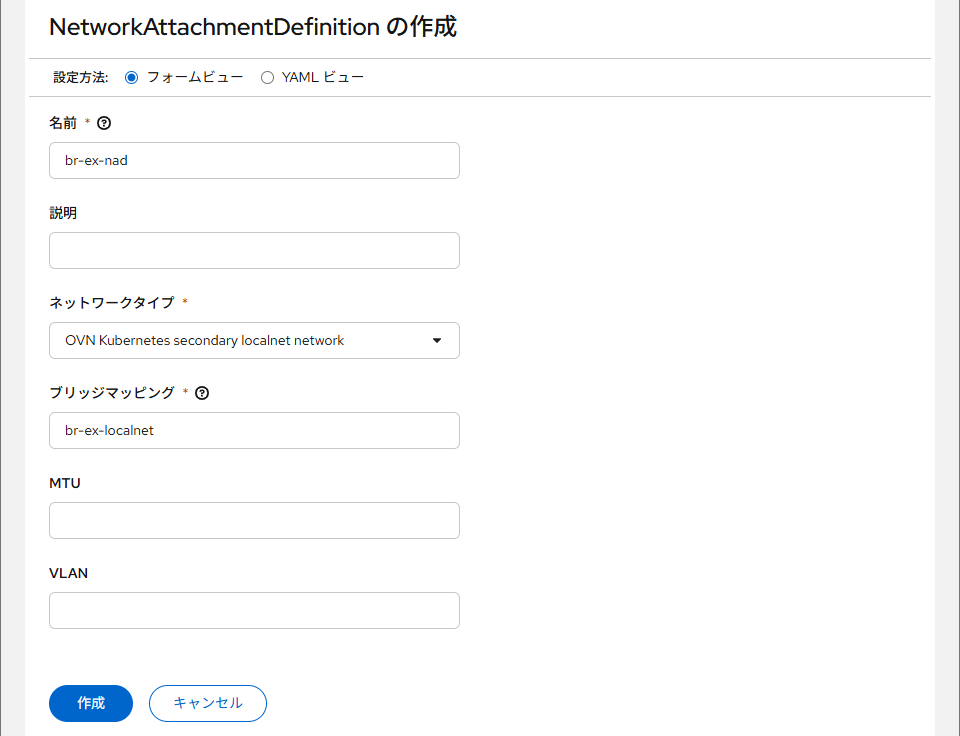This screenshot has width=960, height=736.
Task: Click the フォームビュー label text
Action: tap(194, 77)
